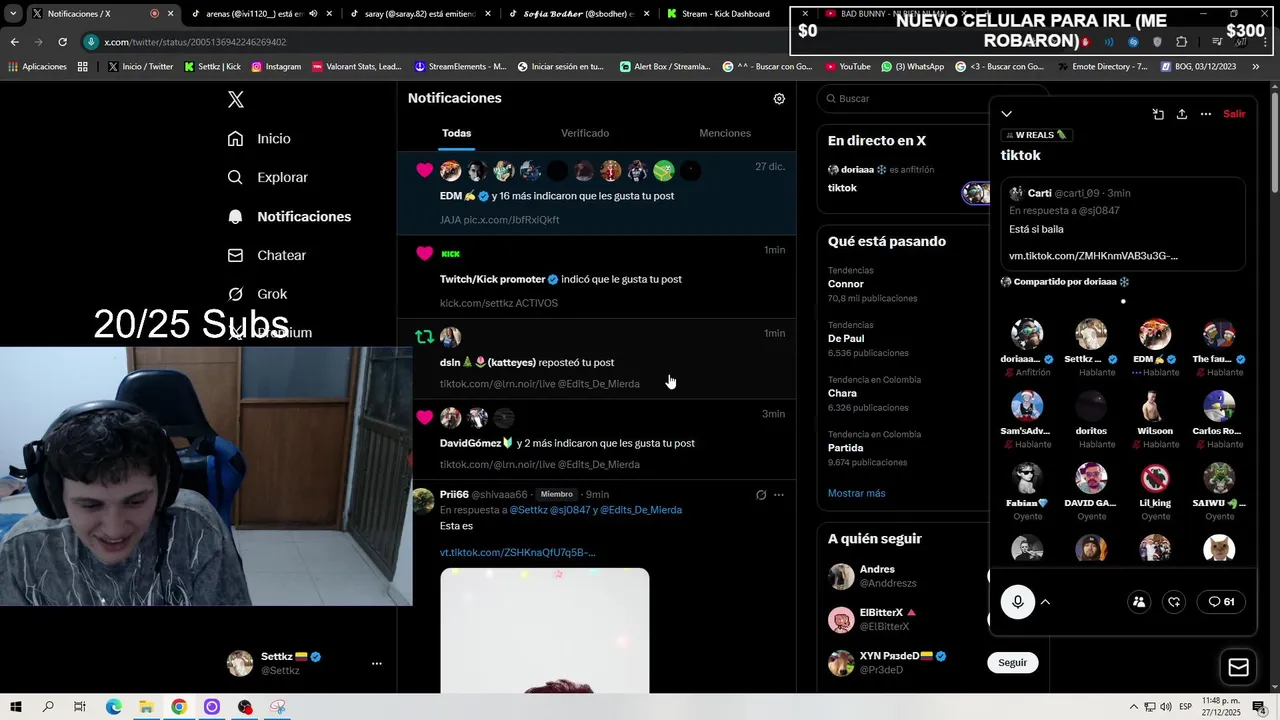Open Windows taskbar search
Viewport: 1280px width, 720px height.
48,707
